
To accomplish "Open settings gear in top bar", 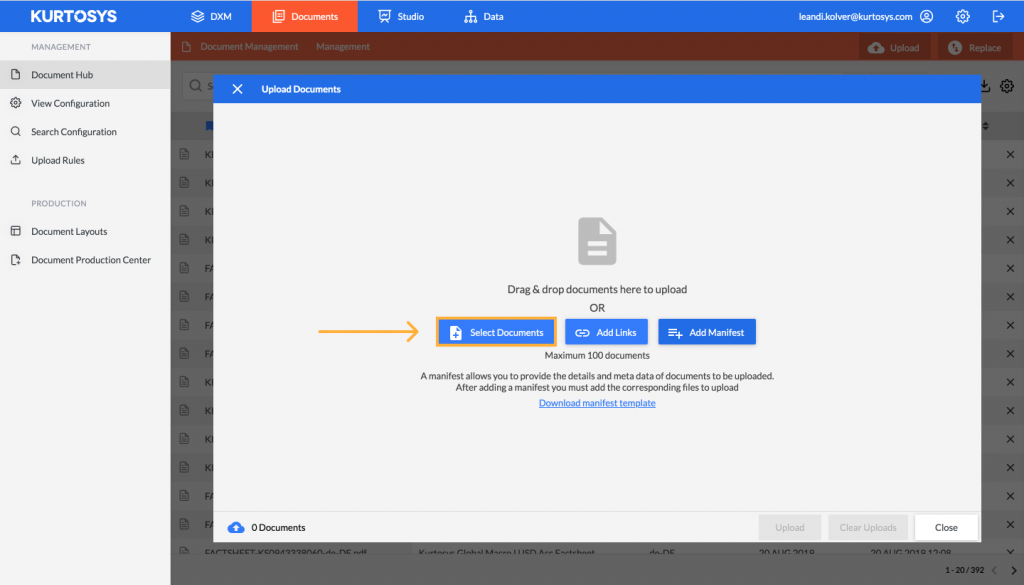I will coord(963,16).
